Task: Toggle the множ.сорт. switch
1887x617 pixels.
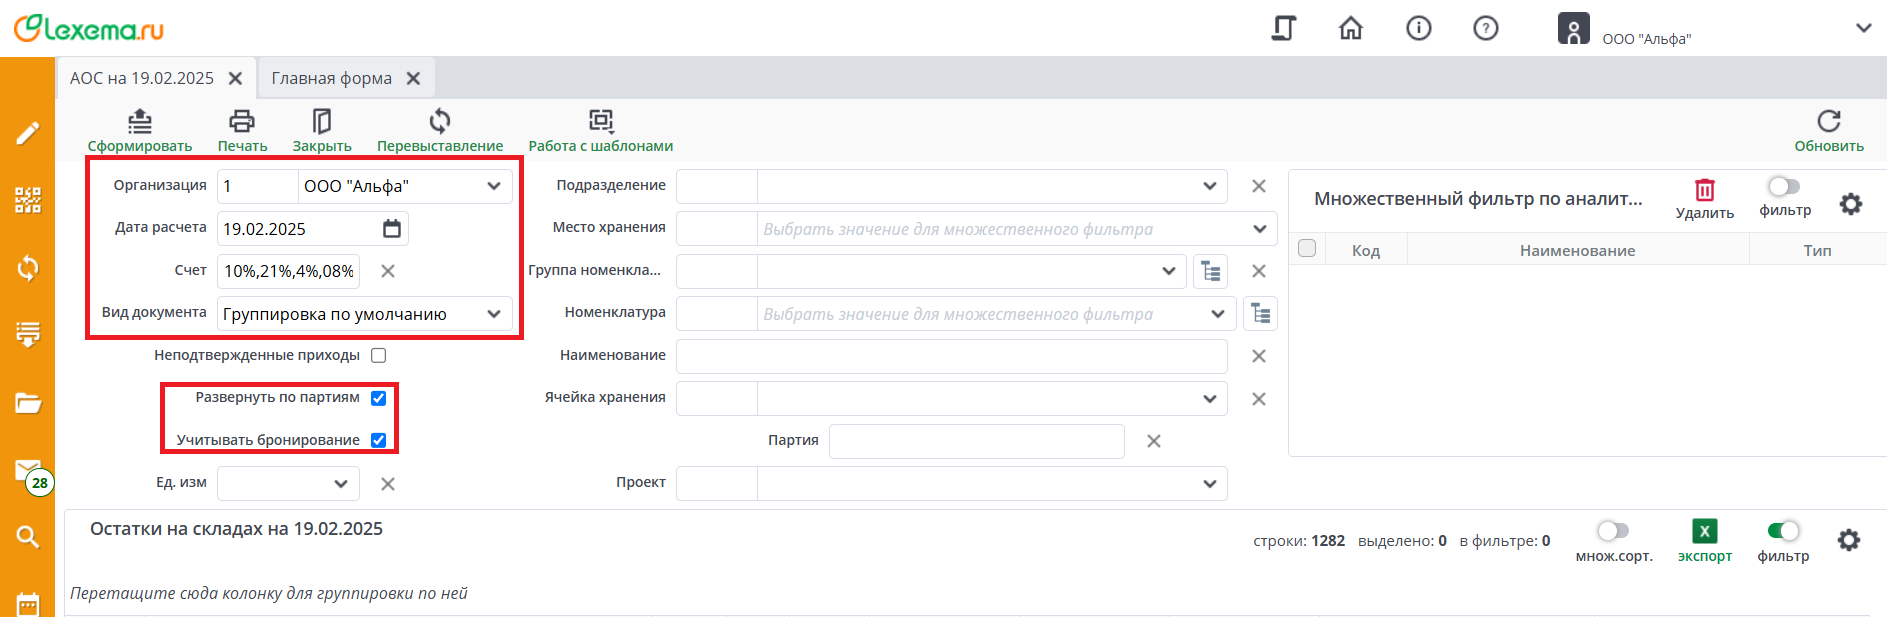Action: click(x=1613, y=531)
